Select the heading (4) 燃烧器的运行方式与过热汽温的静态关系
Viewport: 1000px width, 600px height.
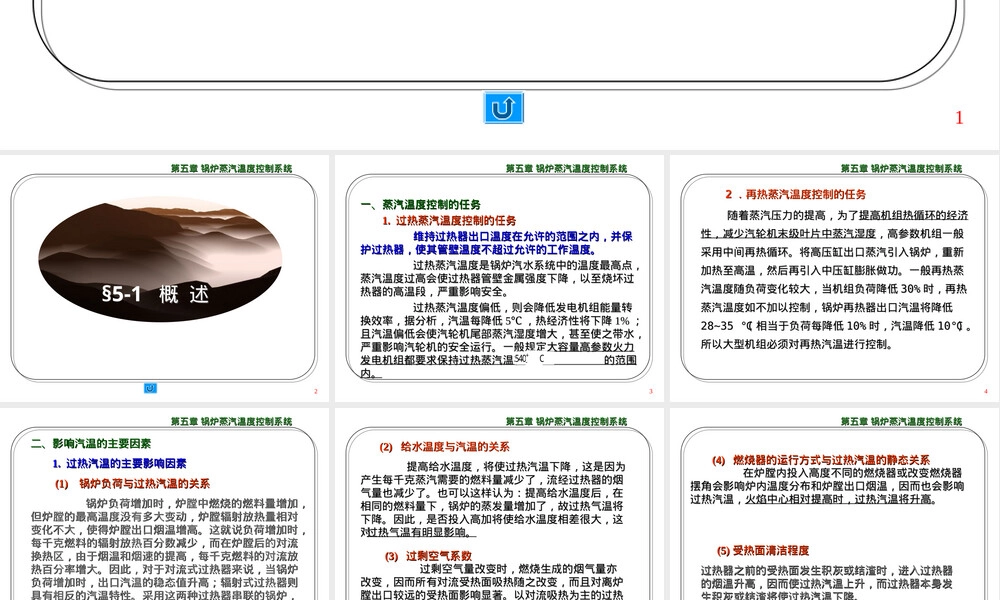[x=821, y=460]
